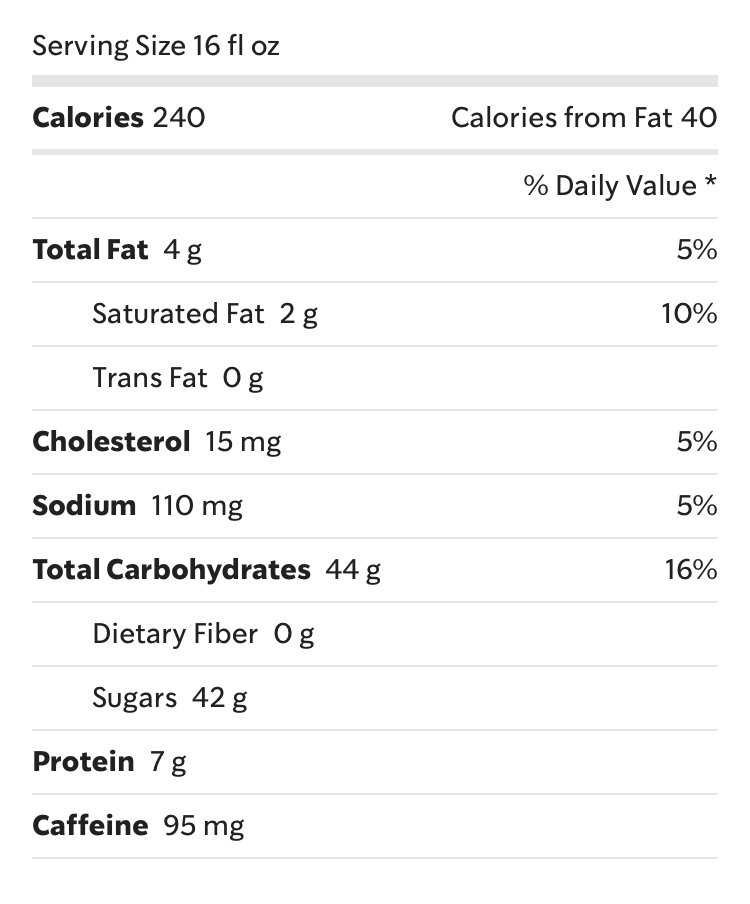The image size is (750, 904).
Task: Click the Cholesterol 15 mg label
Action: (157, 442)
